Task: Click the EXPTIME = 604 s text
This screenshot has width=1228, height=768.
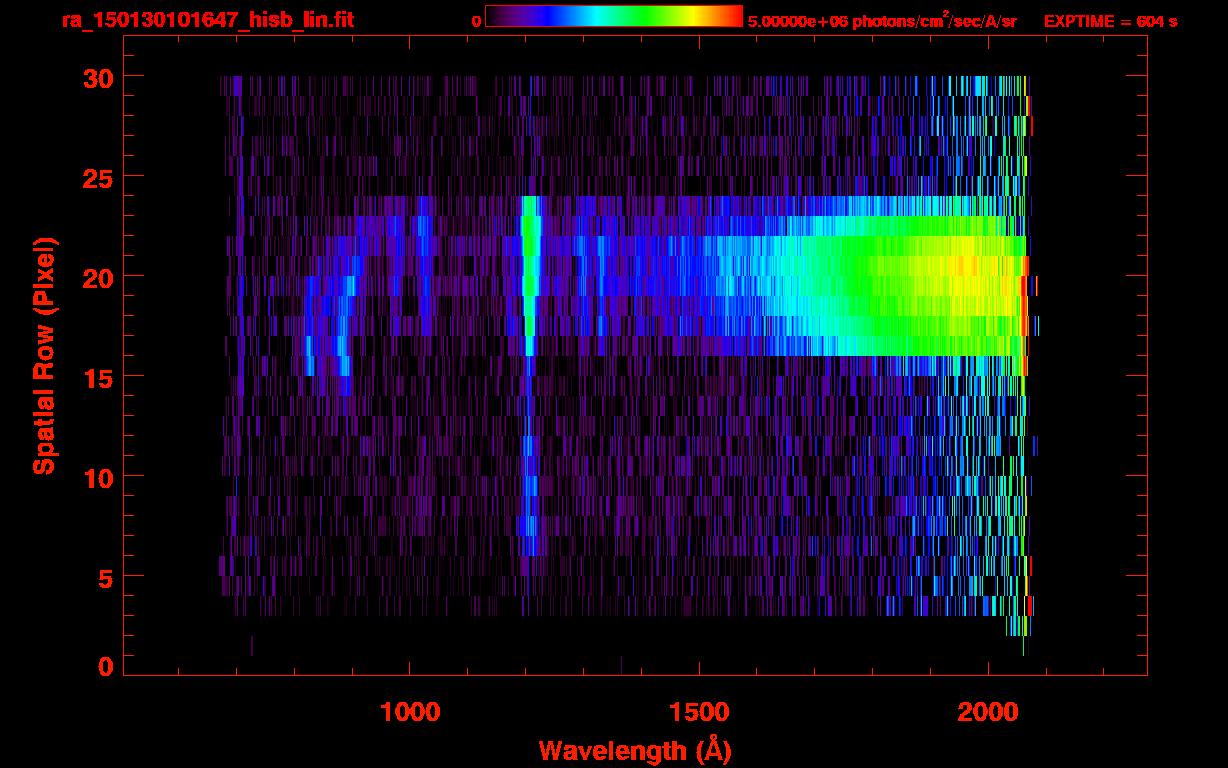Action: [x=1110, y=21]
